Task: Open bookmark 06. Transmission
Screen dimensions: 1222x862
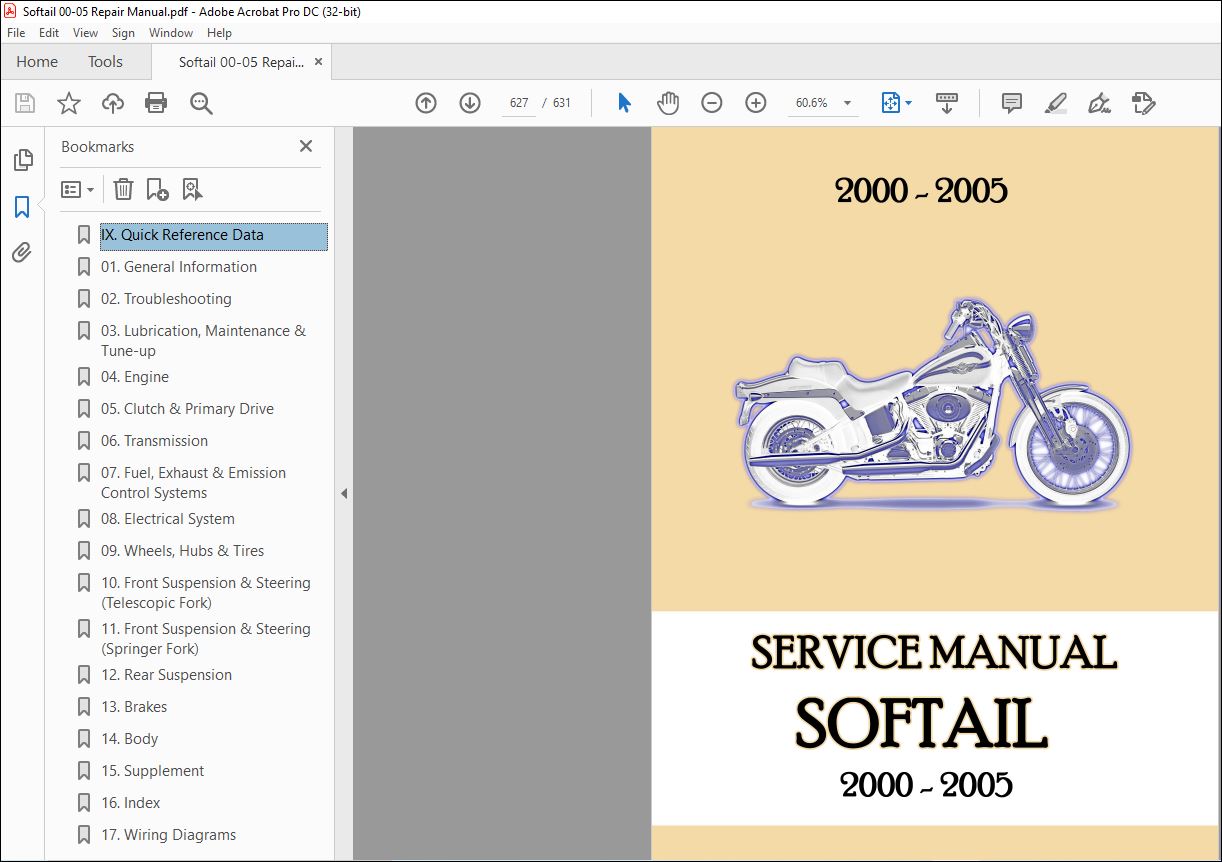Action: [x=154, y=441]
